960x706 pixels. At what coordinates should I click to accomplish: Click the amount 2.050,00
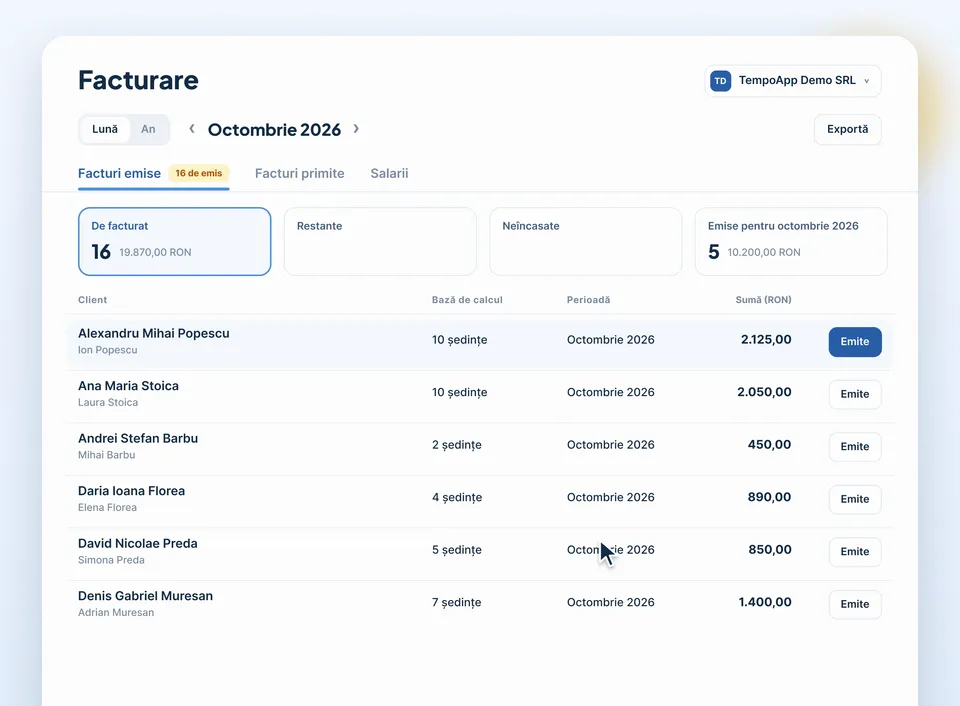point(764,392)
